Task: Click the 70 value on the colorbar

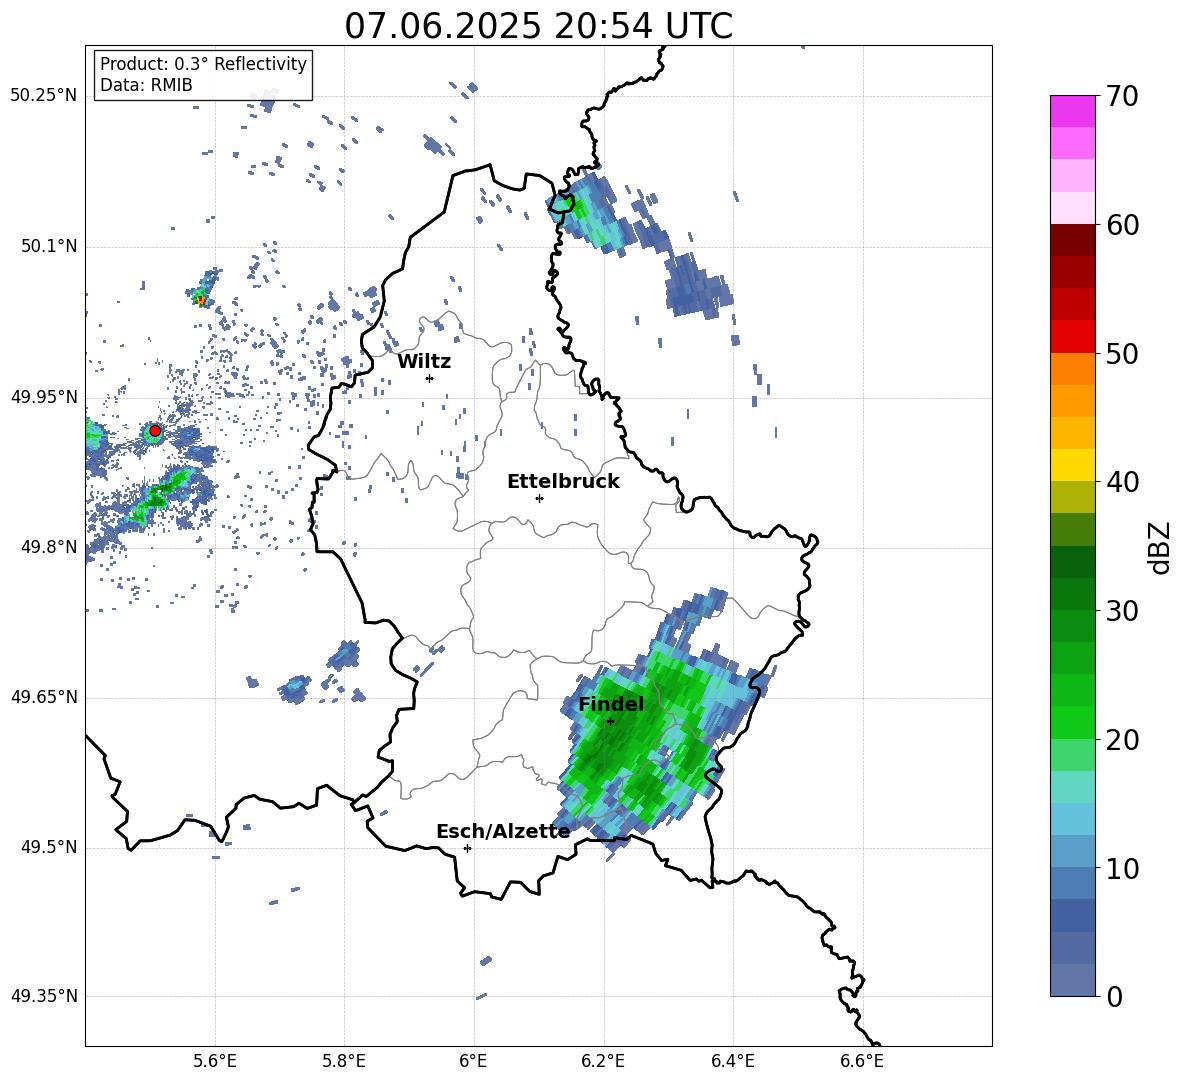Action: pos(1123,97)
